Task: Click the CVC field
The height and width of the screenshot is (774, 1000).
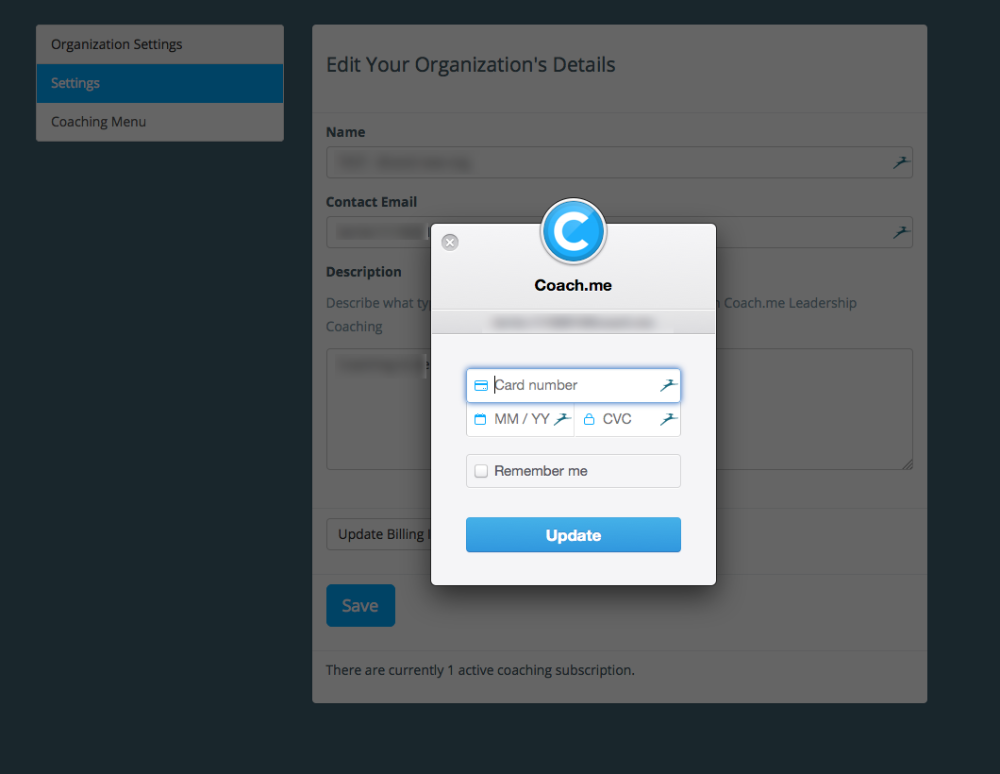Action: click(x=628, y=420)
